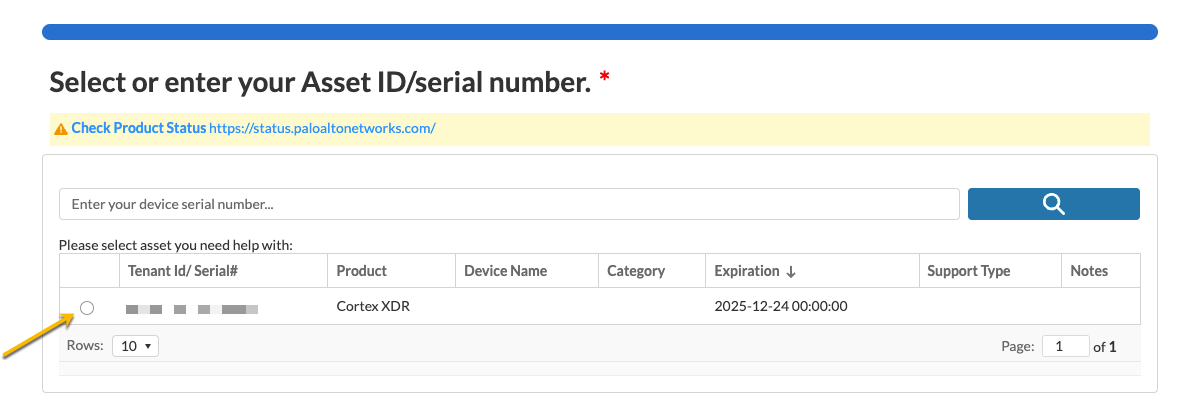Click the blue progress bar at top
1182x407 pixels.
point(599,32)
